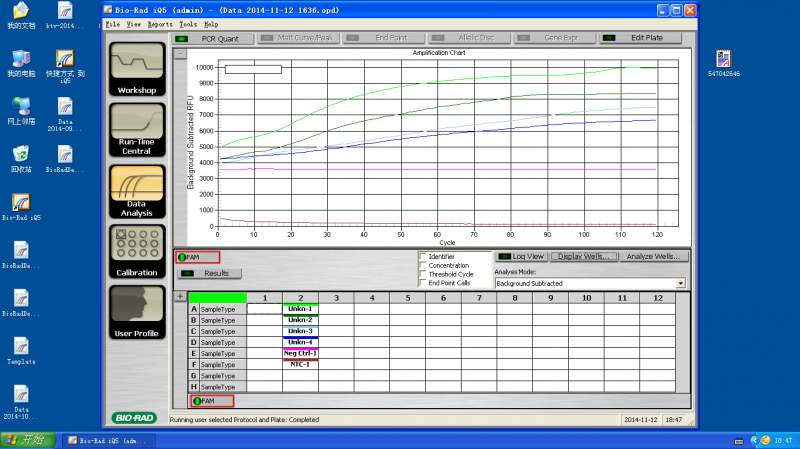
Task: Click the Results button
Action: pos(210,273)
